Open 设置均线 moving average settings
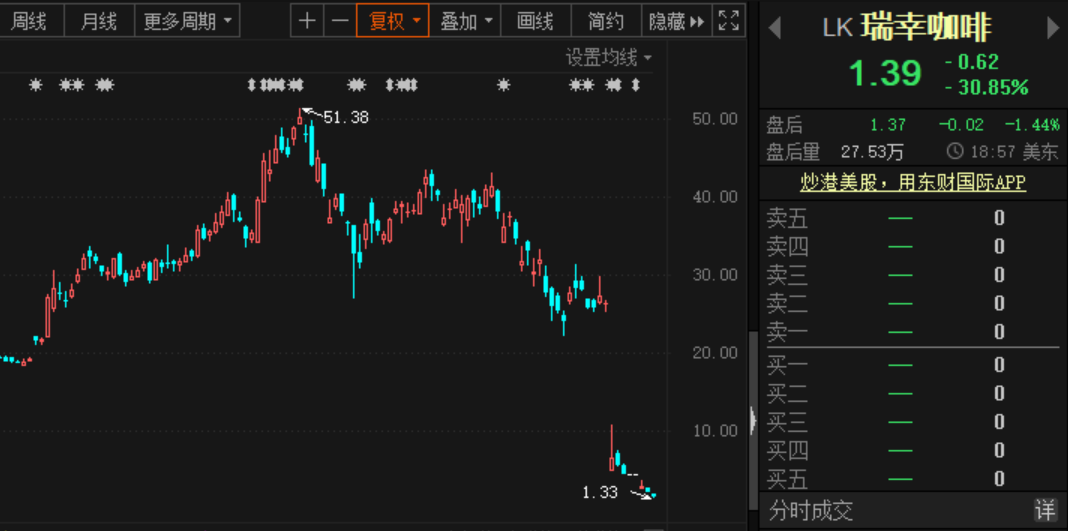 pyautogui.click(x=608, y=57)
